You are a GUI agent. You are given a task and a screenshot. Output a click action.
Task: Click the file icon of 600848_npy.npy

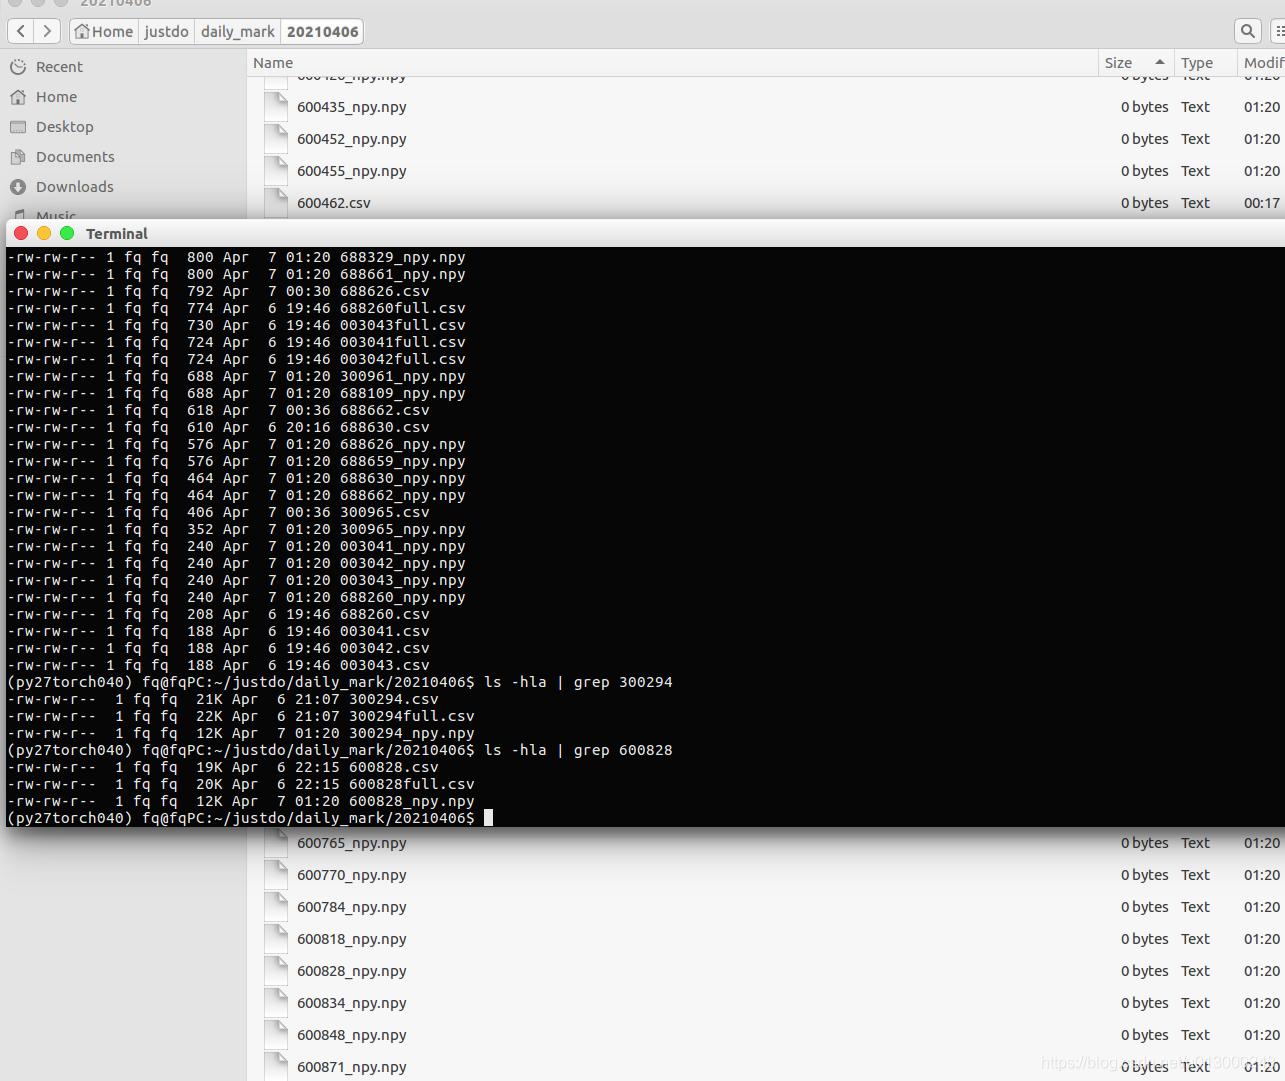click(276, 1035)
